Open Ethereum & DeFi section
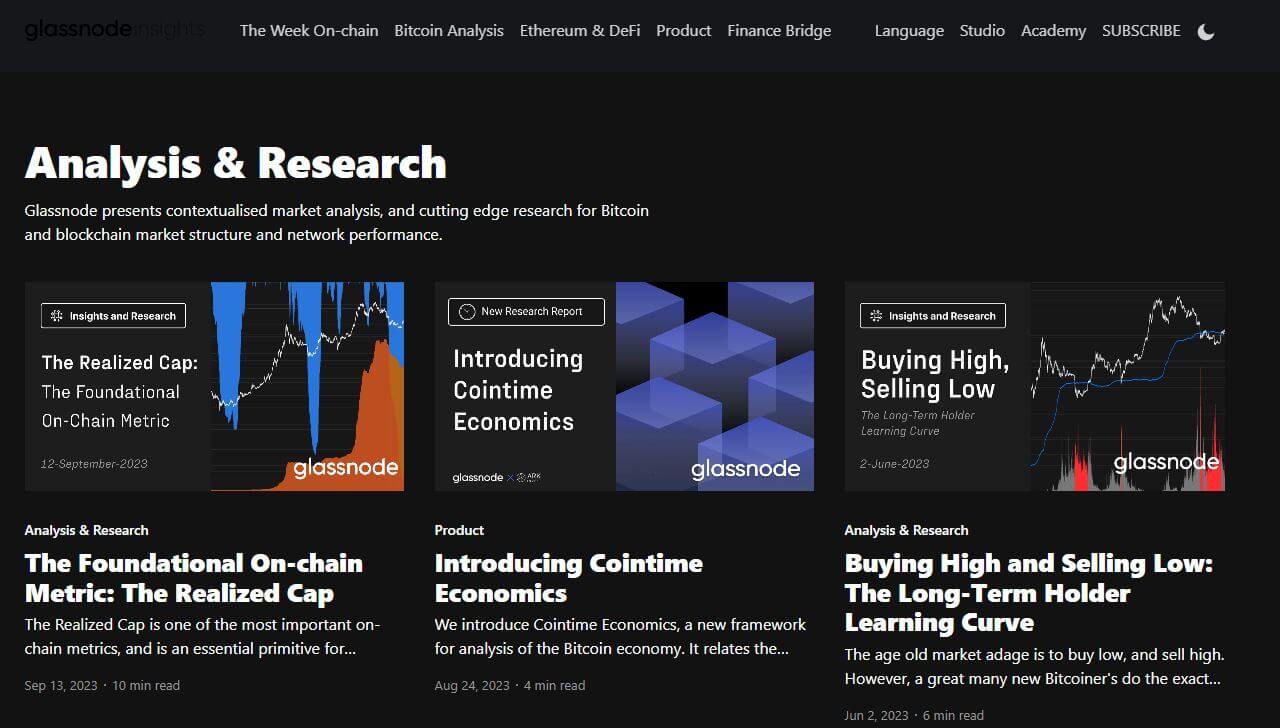 click(x=580, y=31)
